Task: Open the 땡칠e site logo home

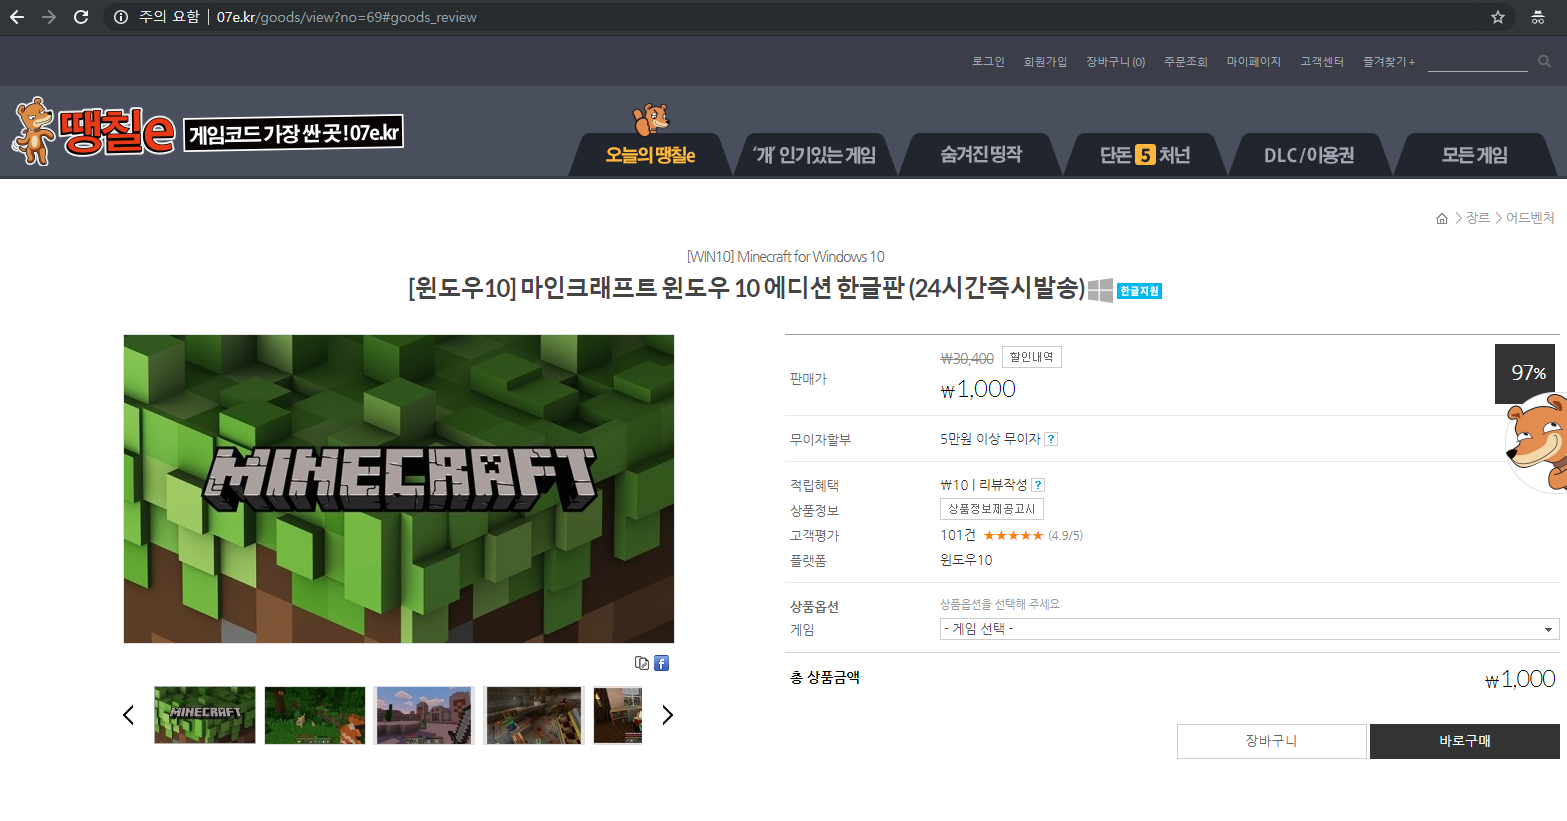Action: click(93, 131)
